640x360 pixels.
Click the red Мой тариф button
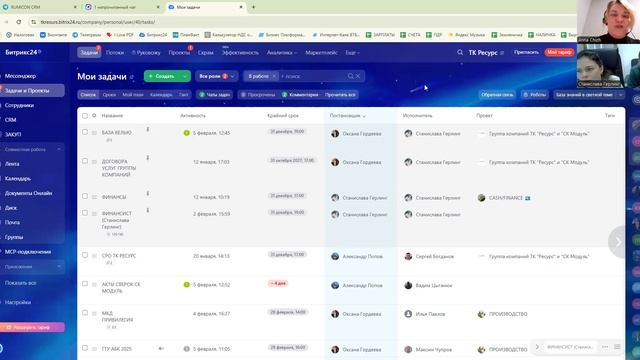[559, 52]
